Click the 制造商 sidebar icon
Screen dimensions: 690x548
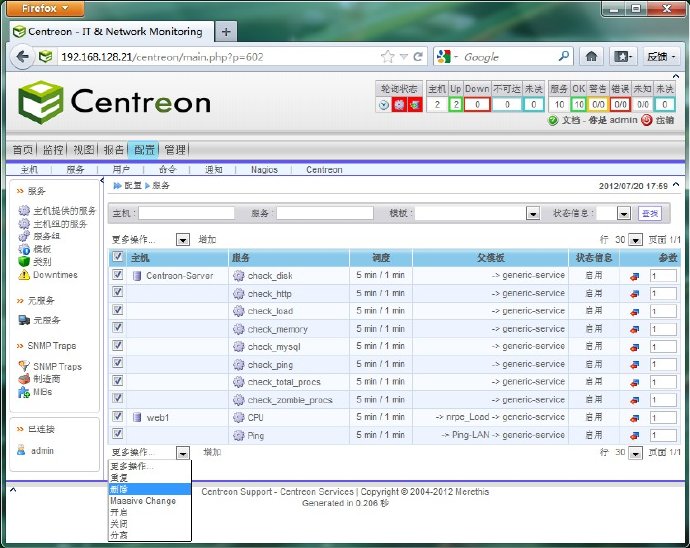point(24,379)
